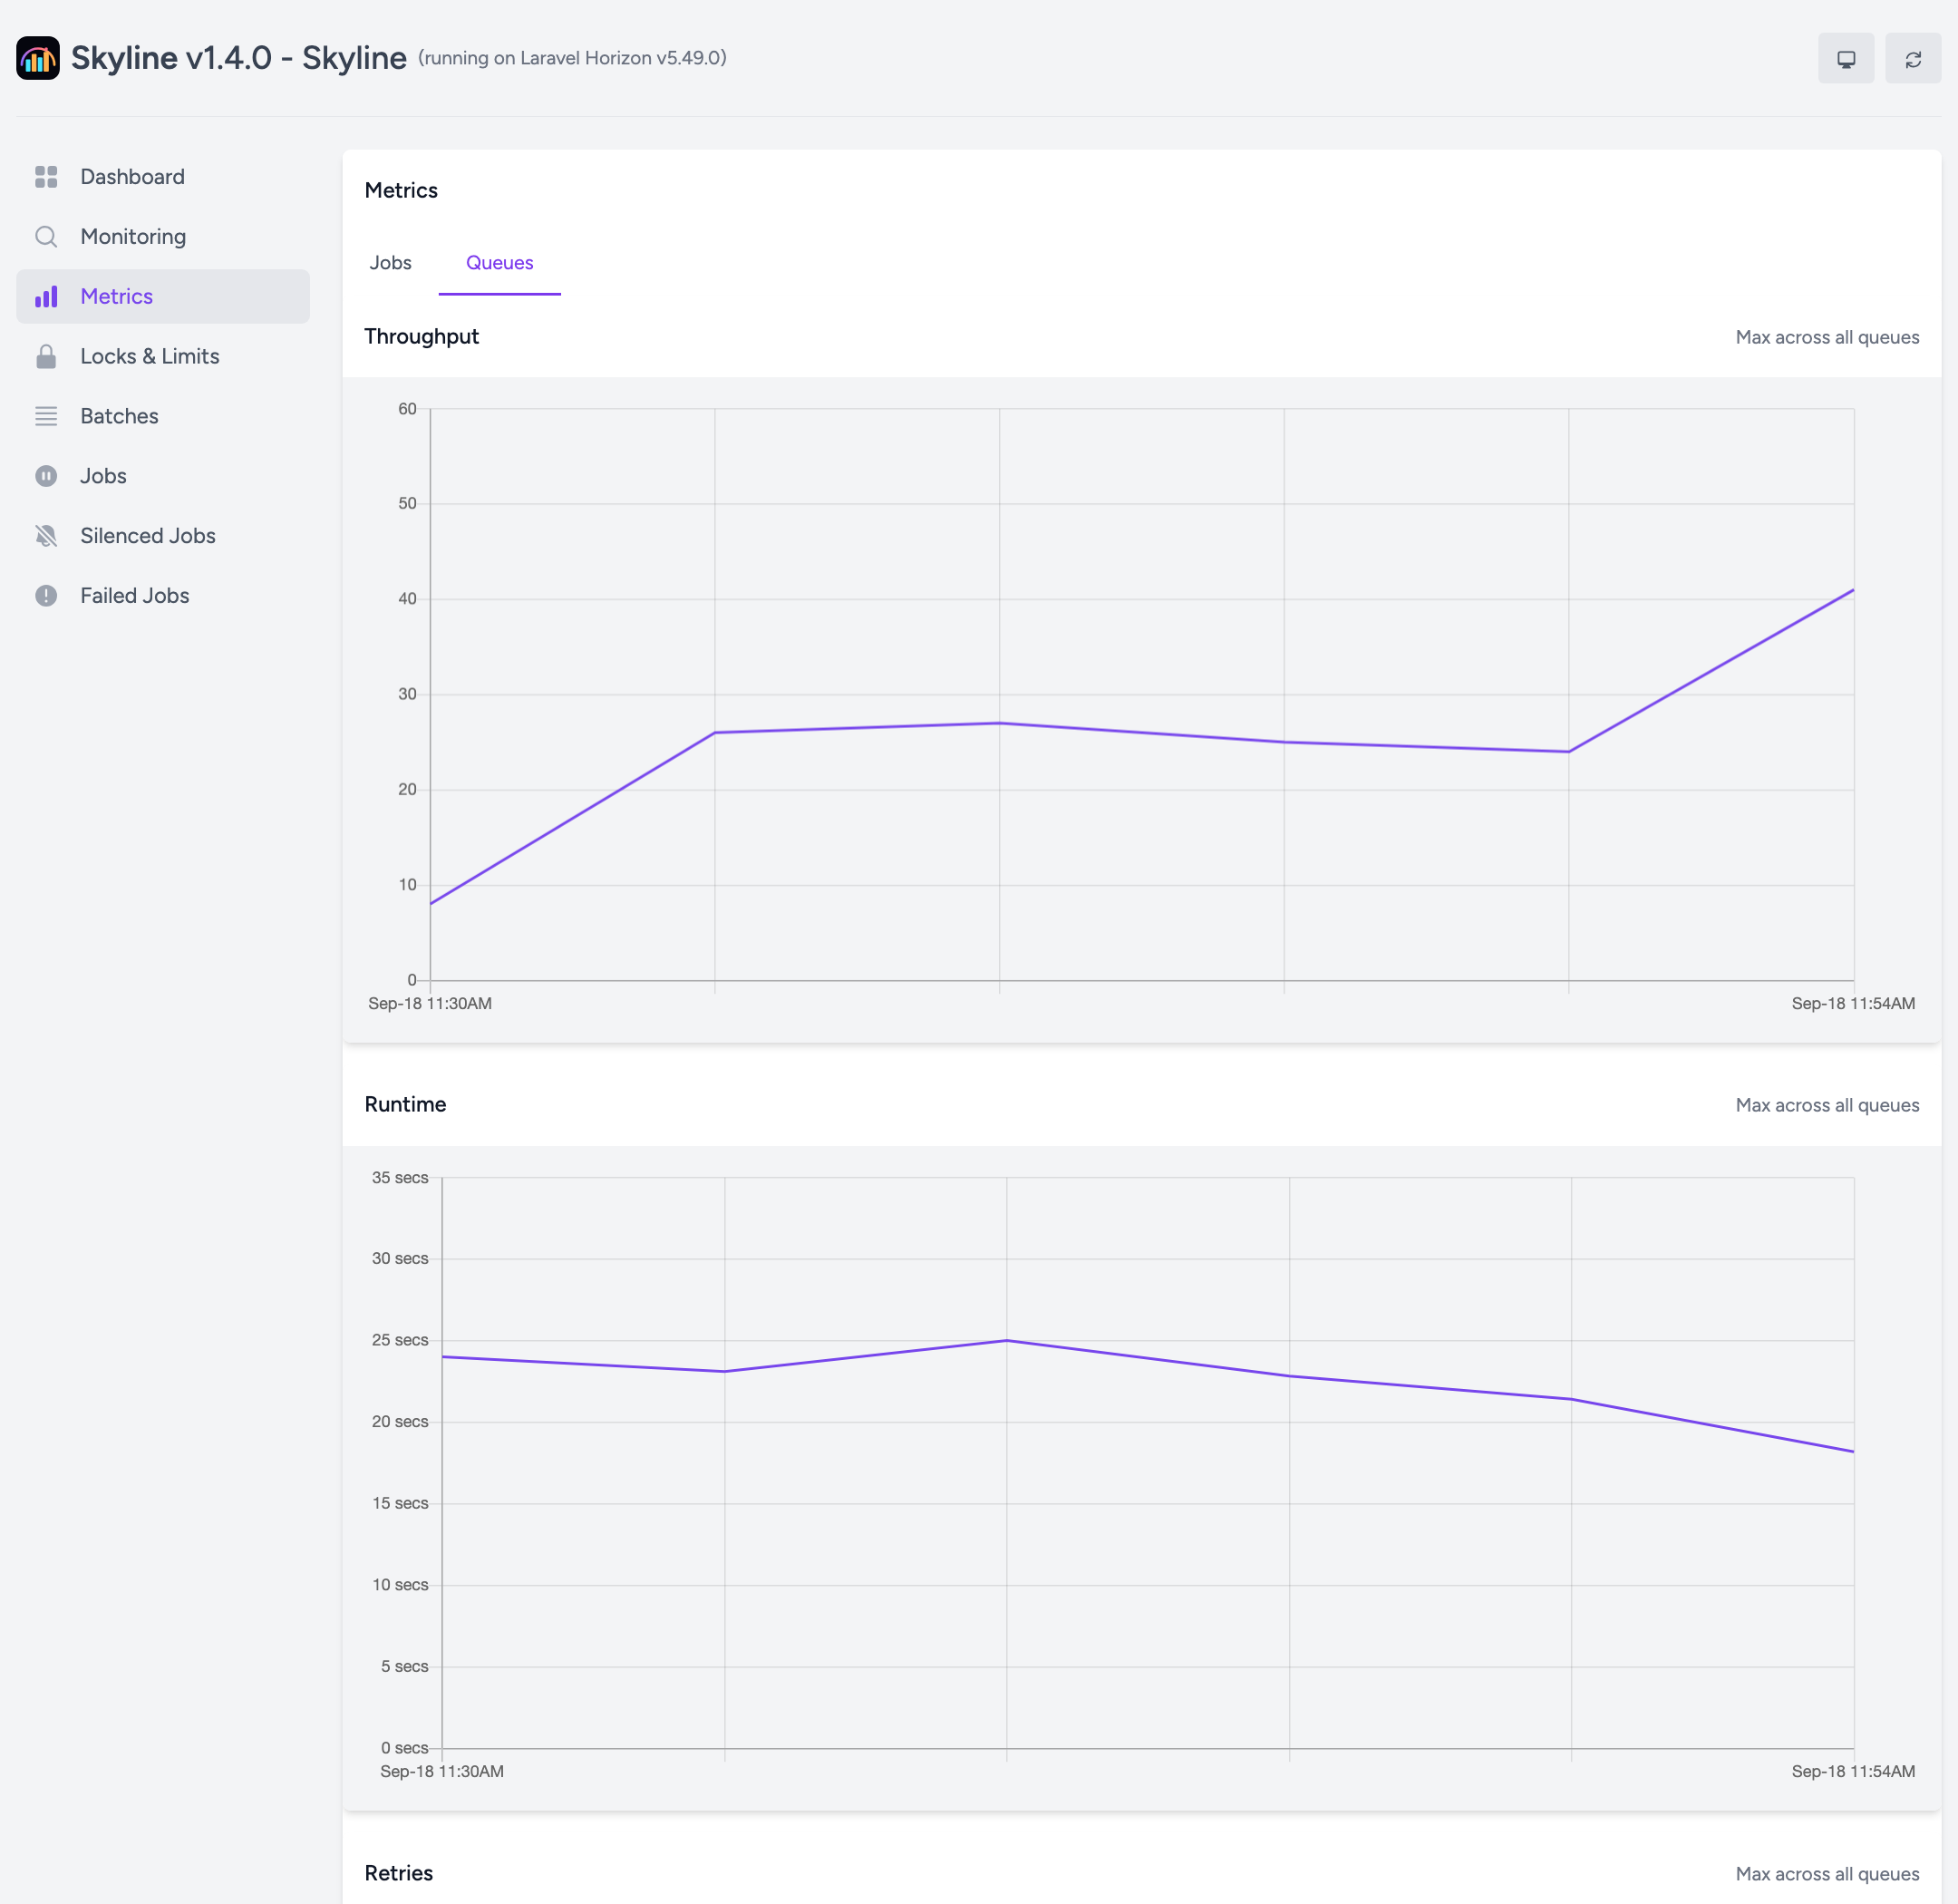Click the Metrics card heading
Image resolution: width=1958 pixels, height=1904 pixels.
click(x=401, y=191)
